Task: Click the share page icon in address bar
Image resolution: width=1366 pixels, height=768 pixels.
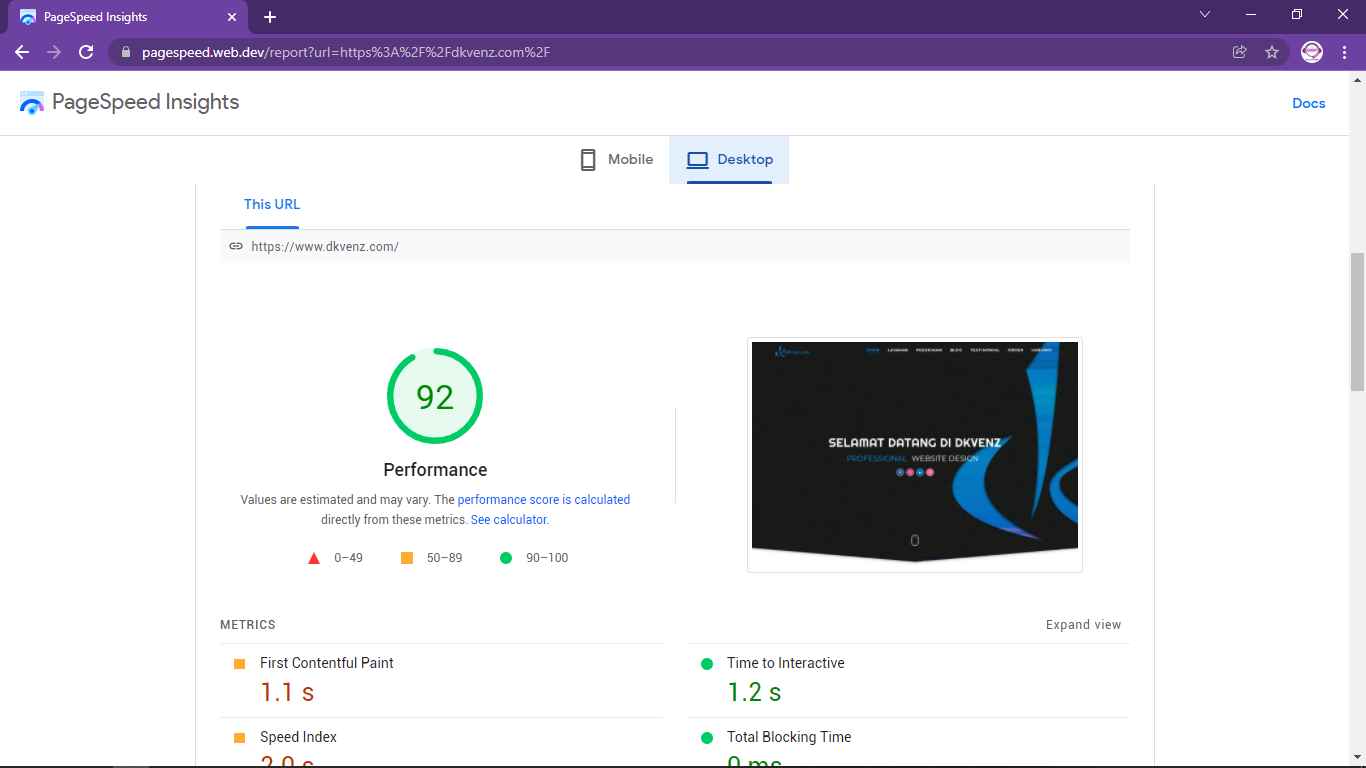Action: (1240, 52)
